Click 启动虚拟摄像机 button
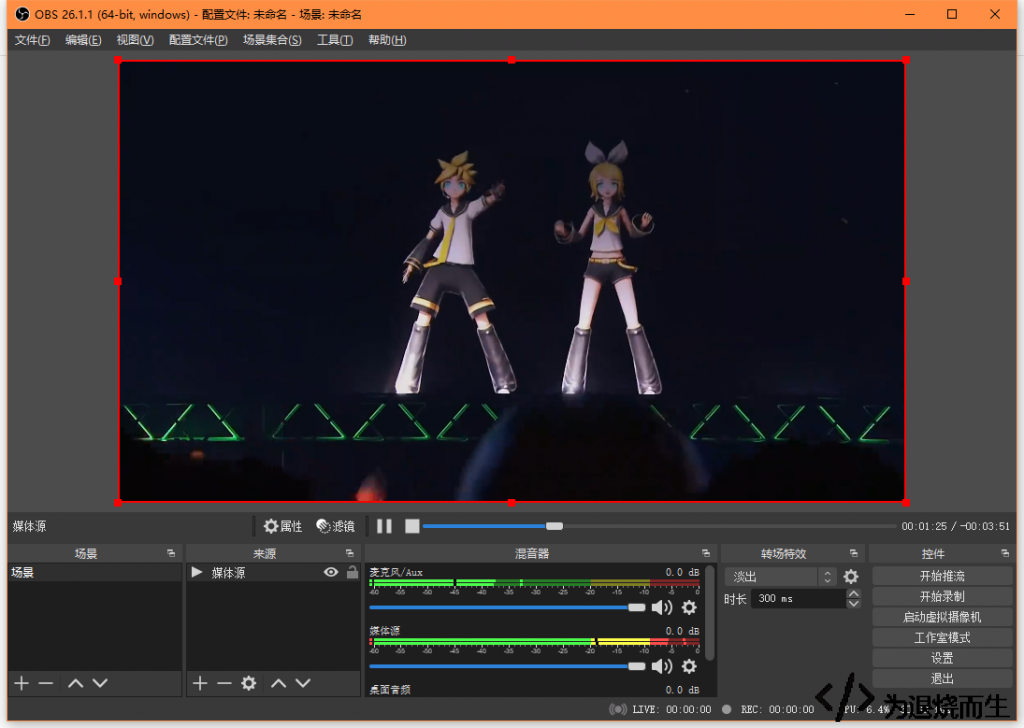The image size is (1024, 728). coord(942,617)
